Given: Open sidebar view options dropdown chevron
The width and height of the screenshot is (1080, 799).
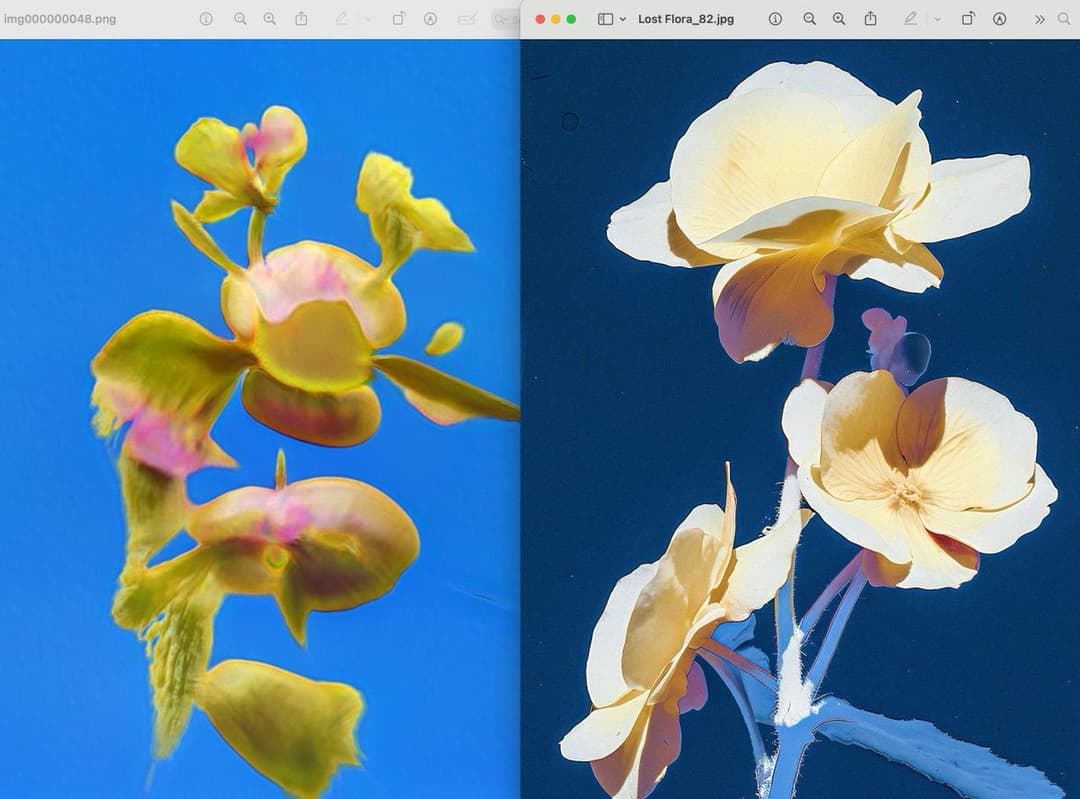Looking at the screenshot, I should tap(623, 19).
